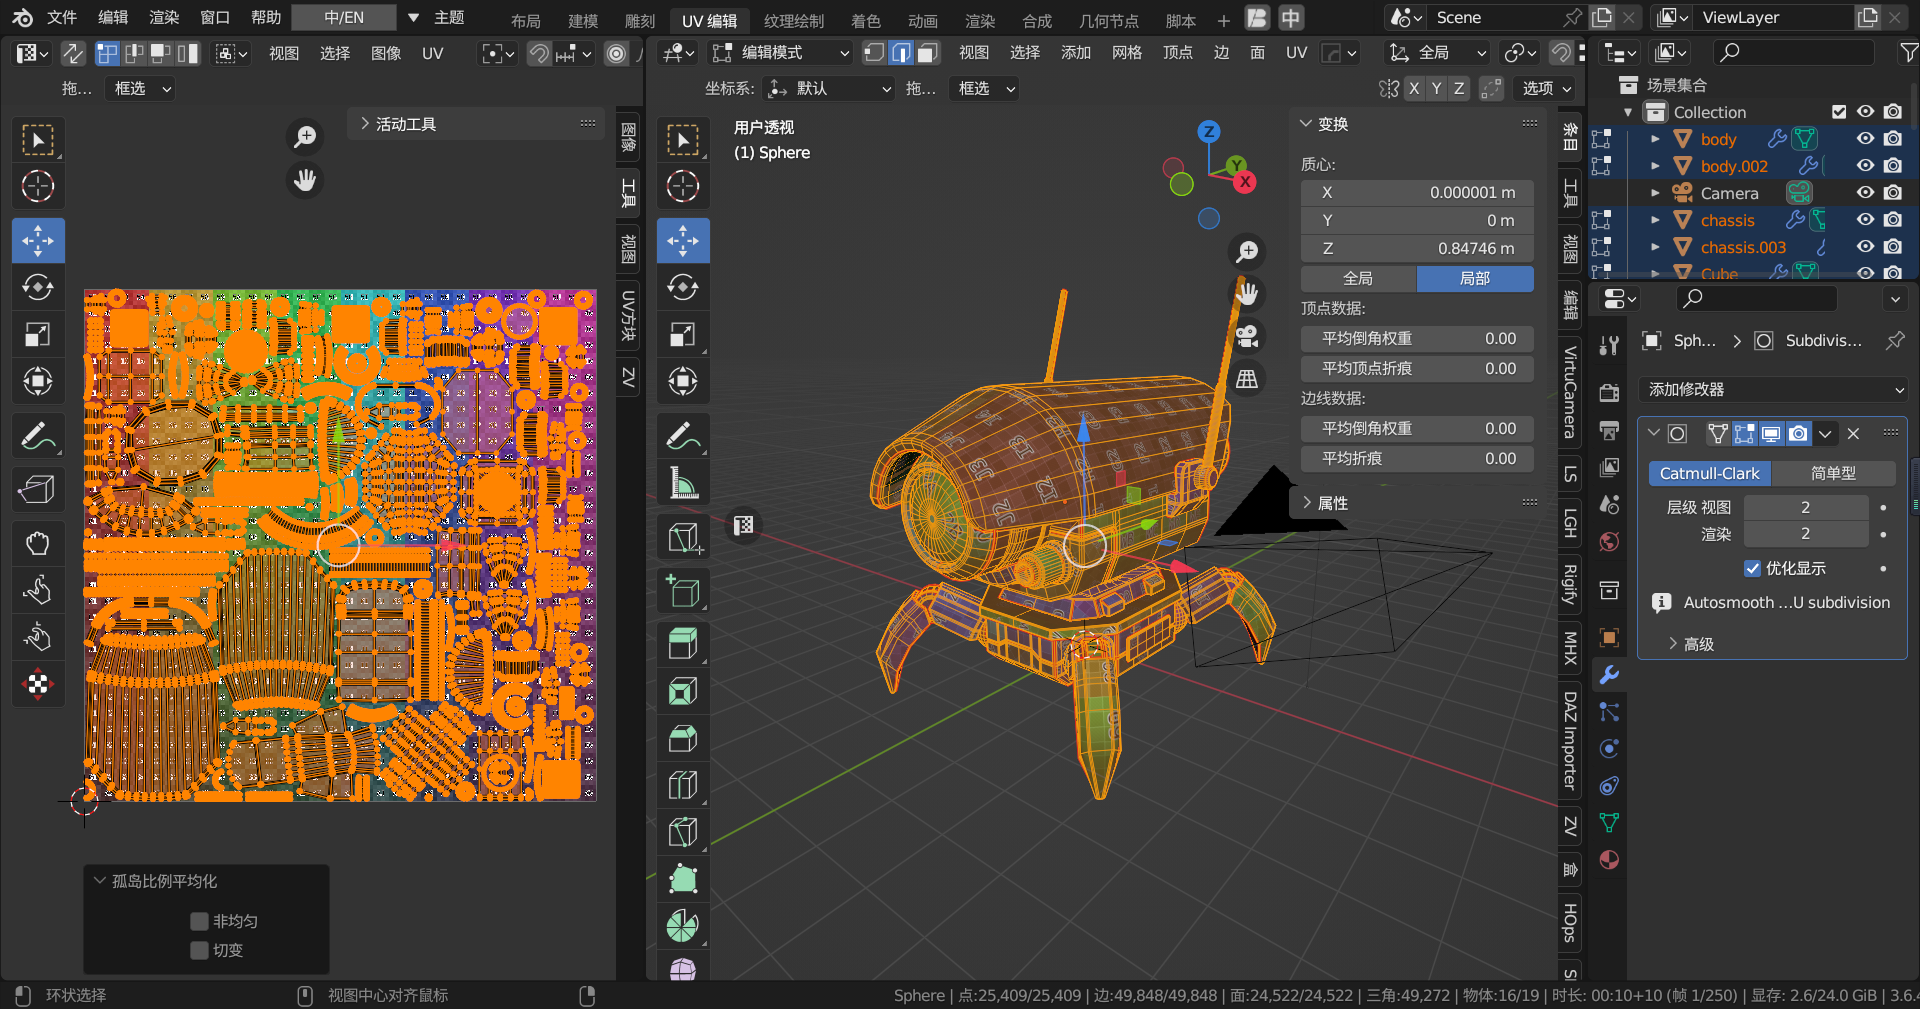This screenshot has width=1920, height=1009.
Task: Open the 网格 menu in 3D viewport
Action: click(1127, 53)
